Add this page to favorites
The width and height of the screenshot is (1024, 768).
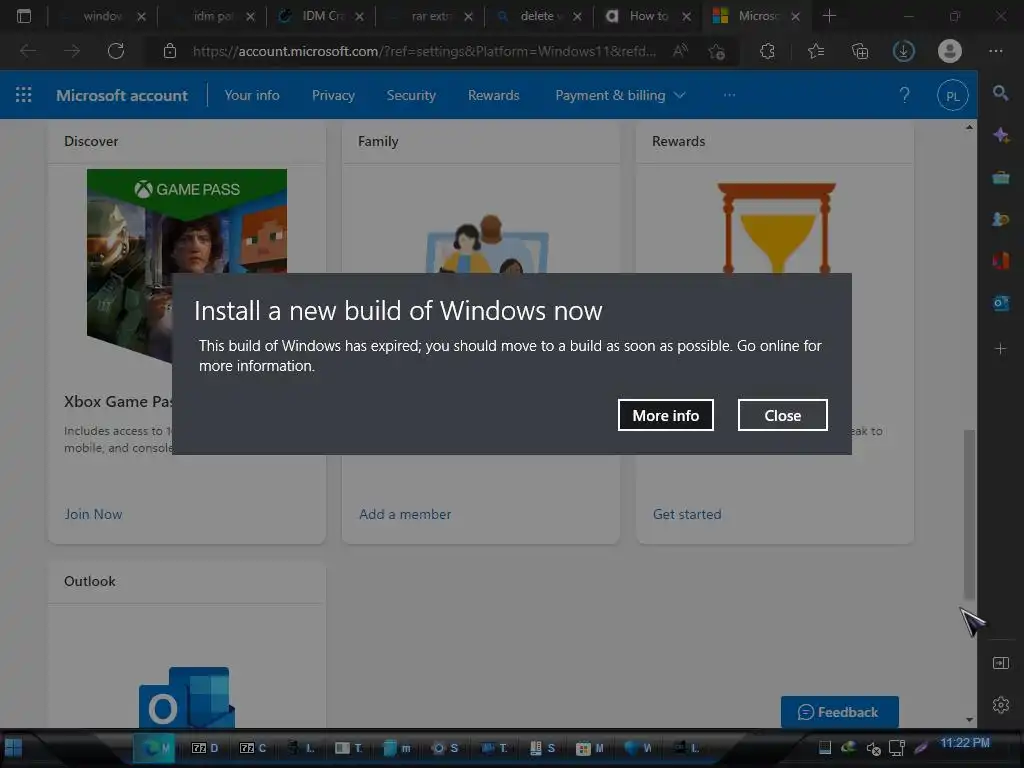click(x=716, y=51)
